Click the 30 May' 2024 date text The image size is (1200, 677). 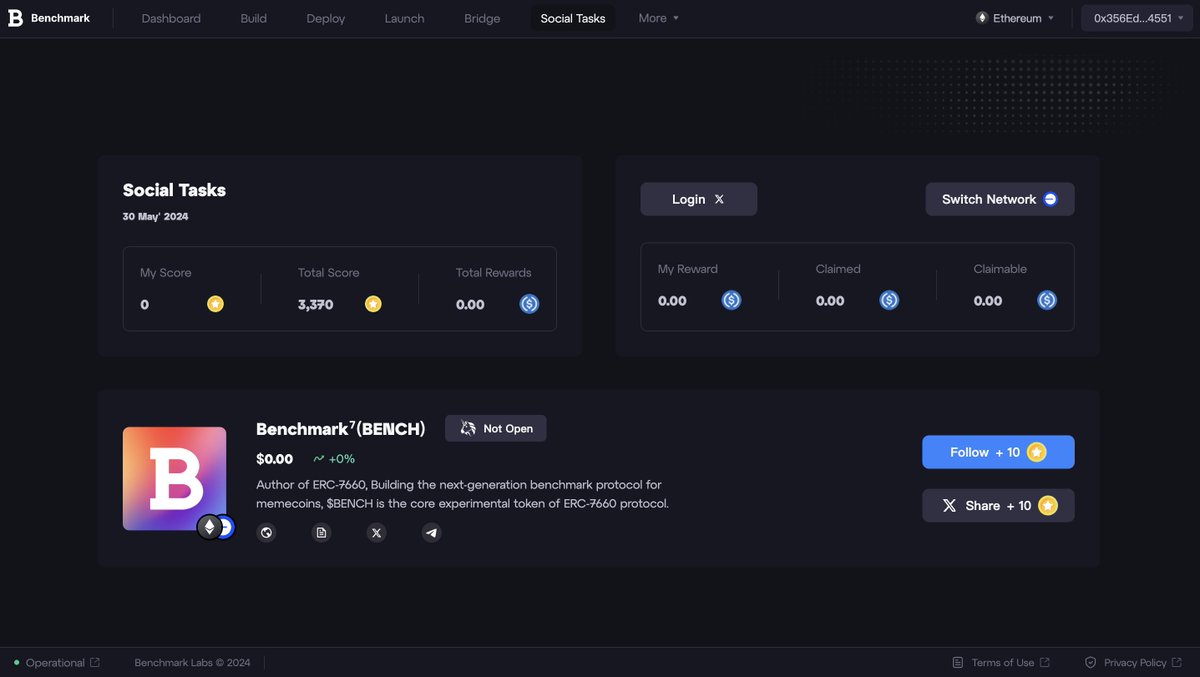155,216
